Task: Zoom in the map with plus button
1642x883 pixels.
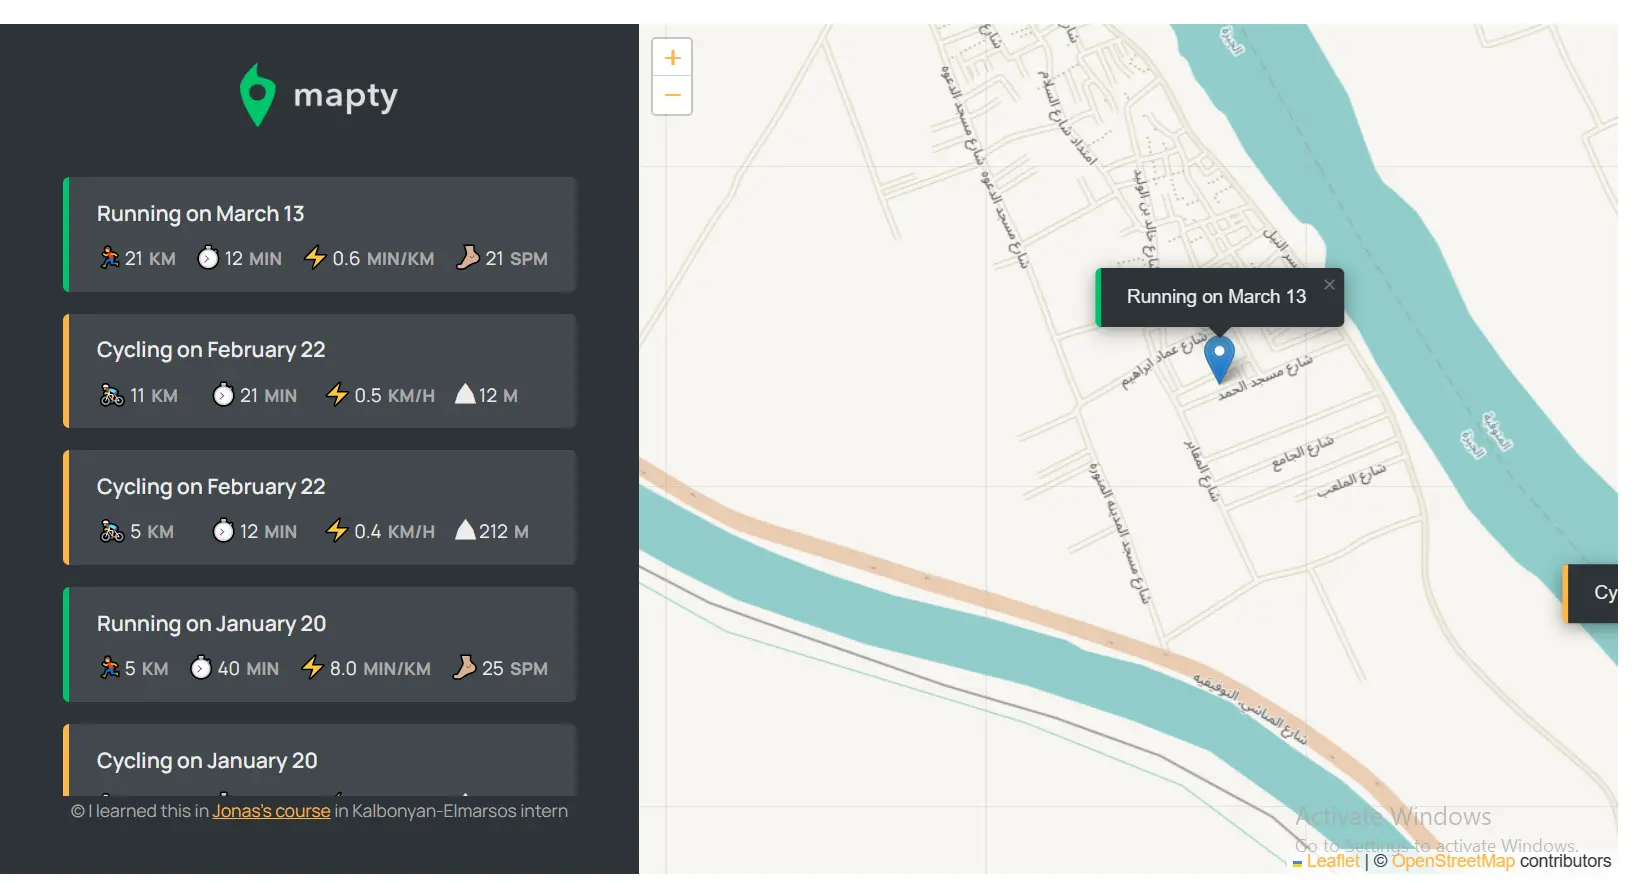Action: pyautogui.click(x=672, y=58)
